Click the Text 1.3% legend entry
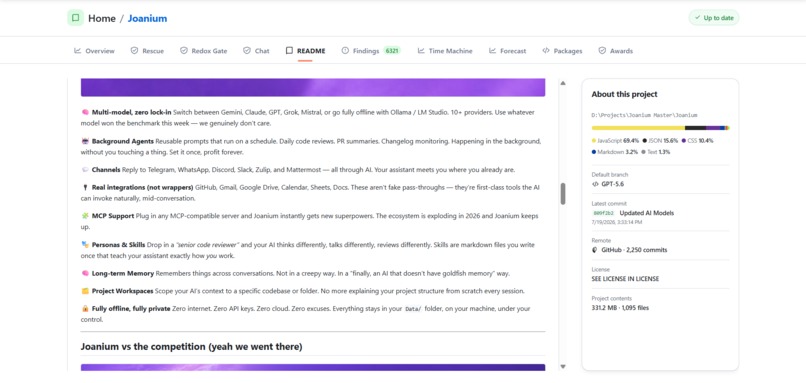The height and width of the screenshot is (383, 806). [x=656, y=152]
